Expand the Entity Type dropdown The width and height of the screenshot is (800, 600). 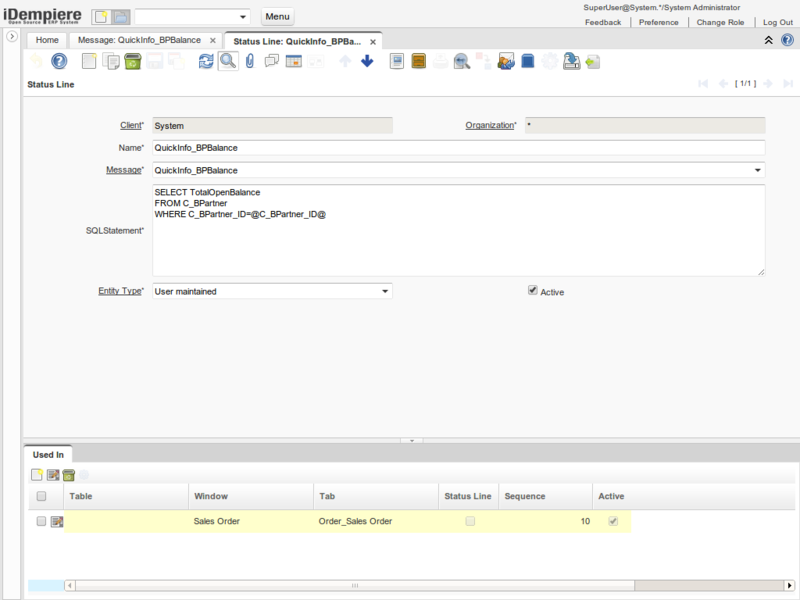(x=385, y=292)
